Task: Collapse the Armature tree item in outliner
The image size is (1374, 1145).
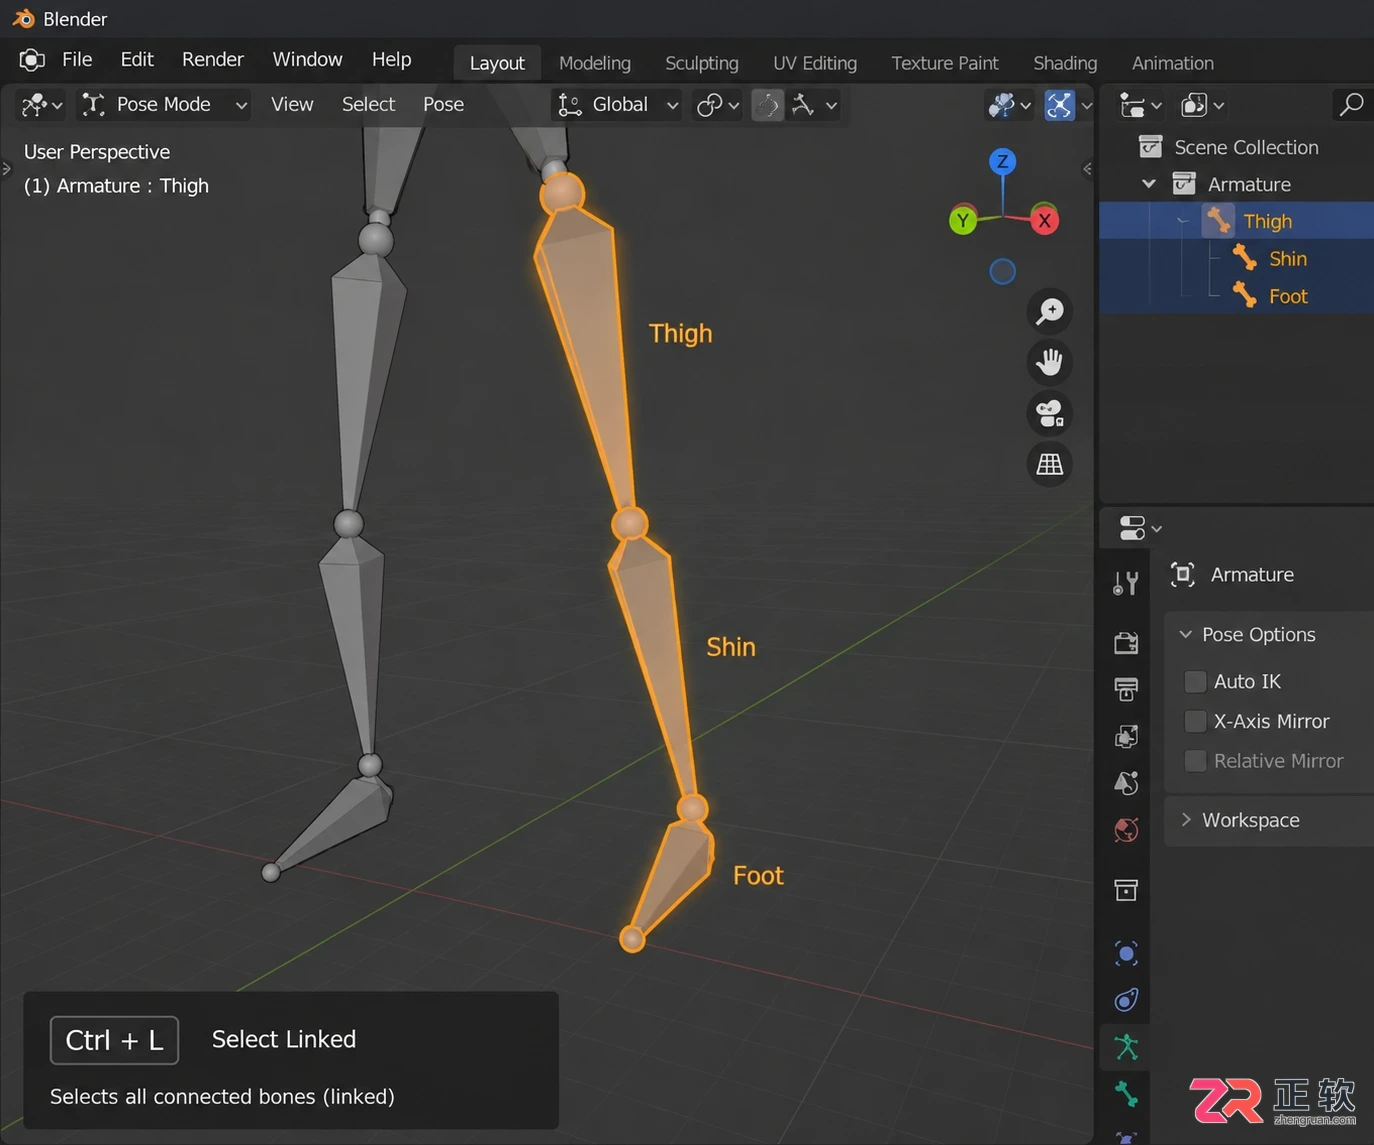Action: click(1149, 184)
